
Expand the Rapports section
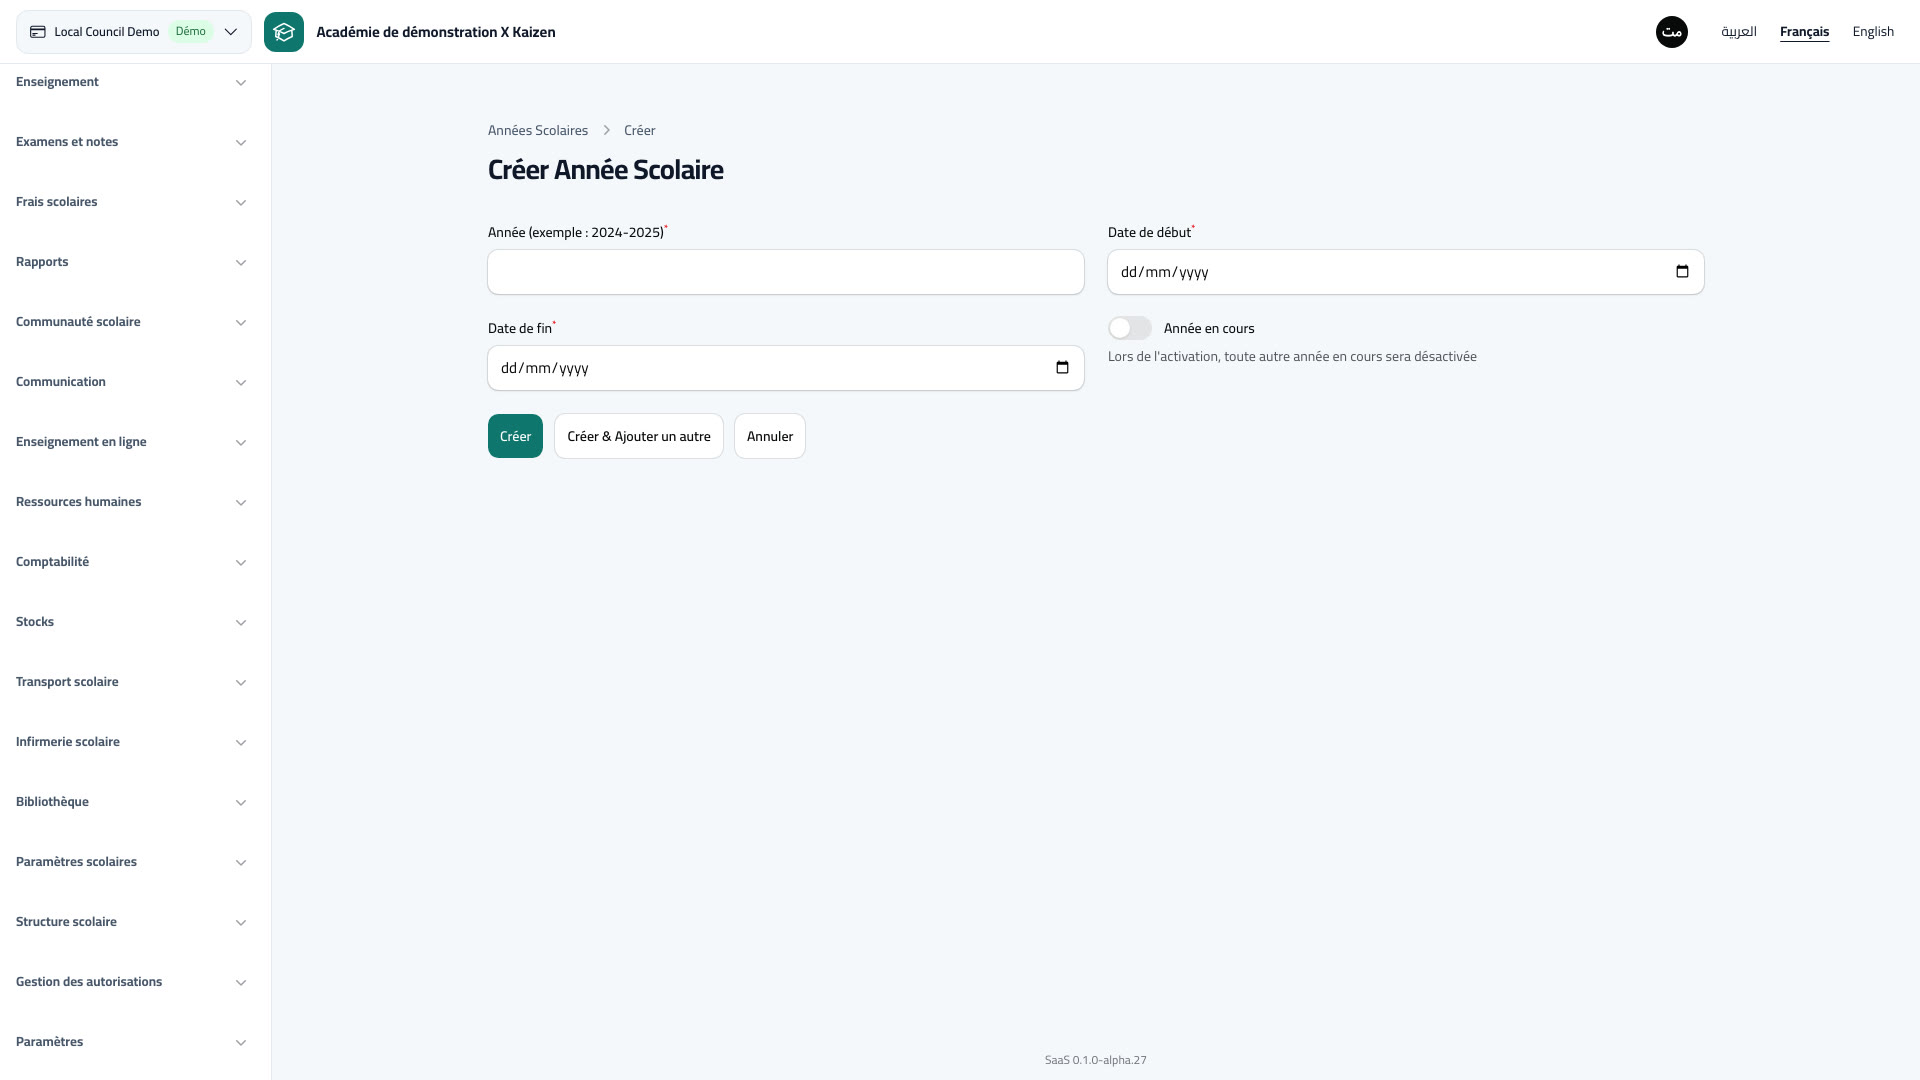pos(132,262)
